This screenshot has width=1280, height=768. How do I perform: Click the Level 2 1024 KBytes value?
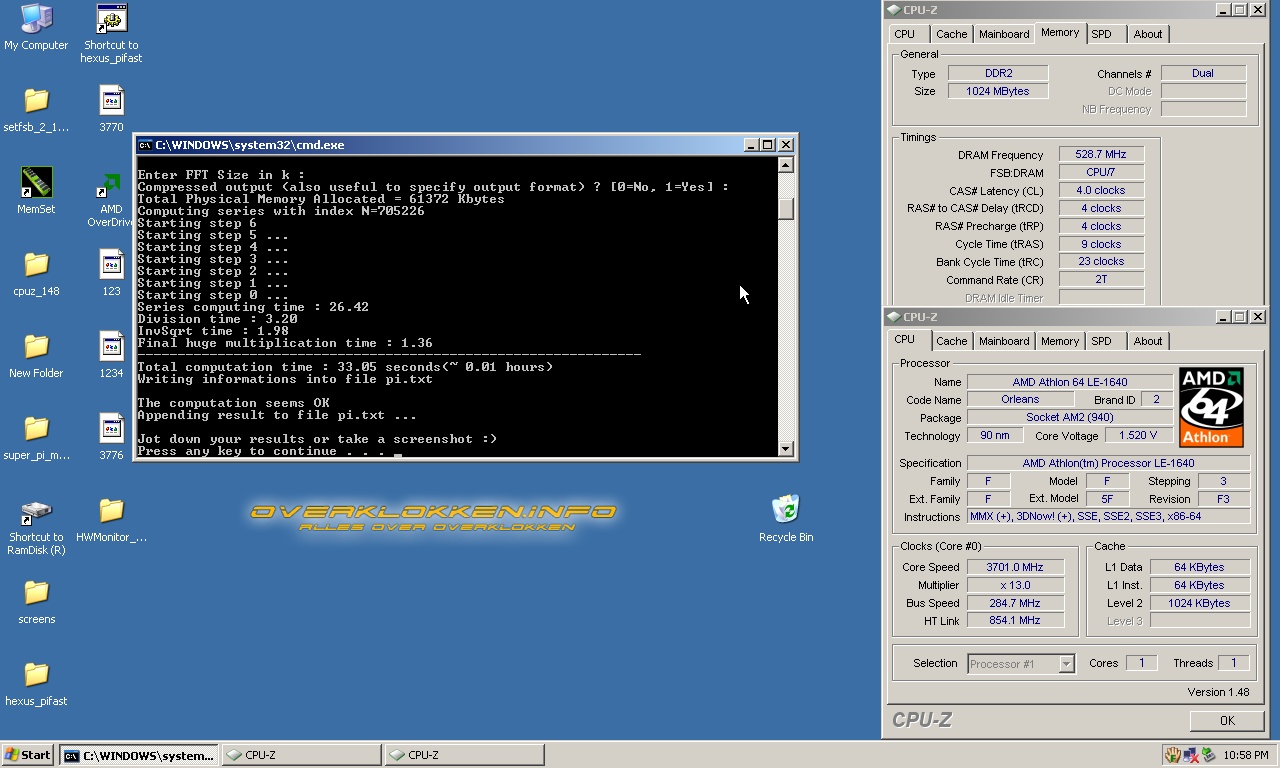(1199, 603)
